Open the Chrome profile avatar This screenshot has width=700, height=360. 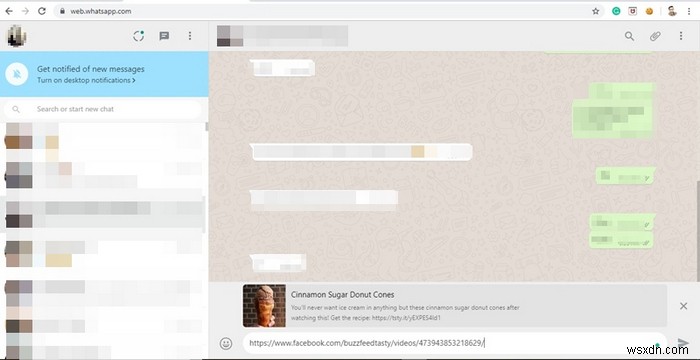[x=672, y=11]
